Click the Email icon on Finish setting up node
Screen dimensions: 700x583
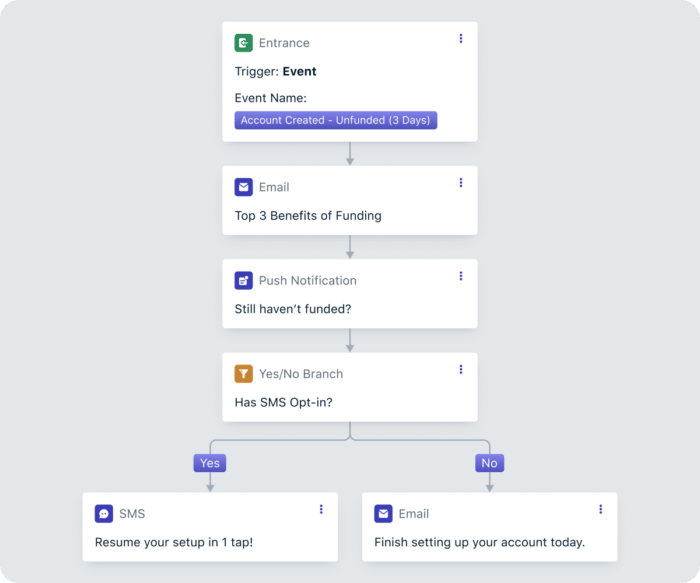coord(384,514)
